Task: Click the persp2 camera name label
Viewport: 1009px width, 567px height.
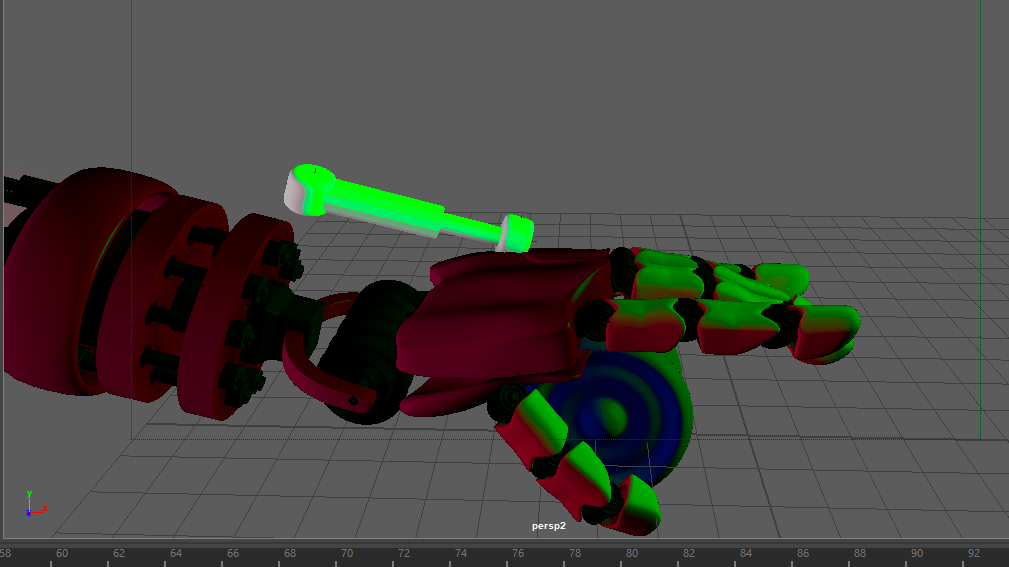Action: 548,526
